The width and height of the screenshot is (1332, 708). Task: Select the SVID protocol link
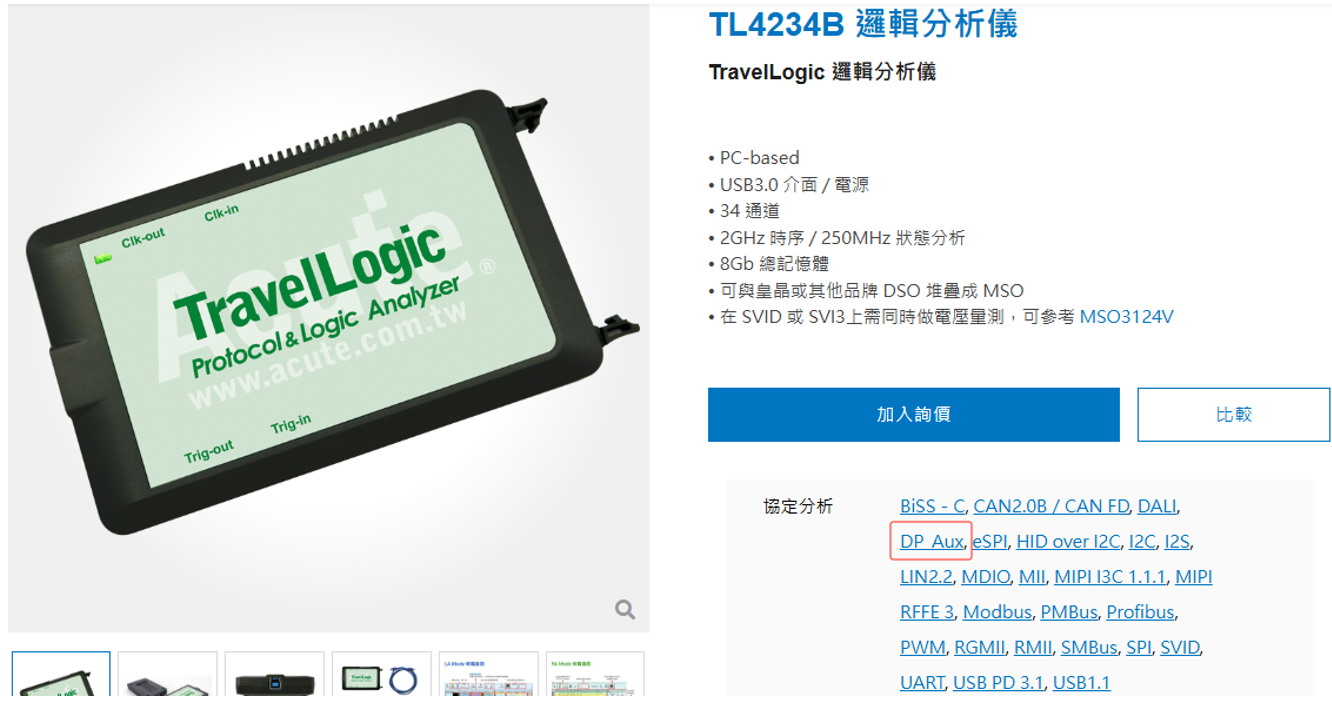pyautogui.click(x=1179, y=647)
